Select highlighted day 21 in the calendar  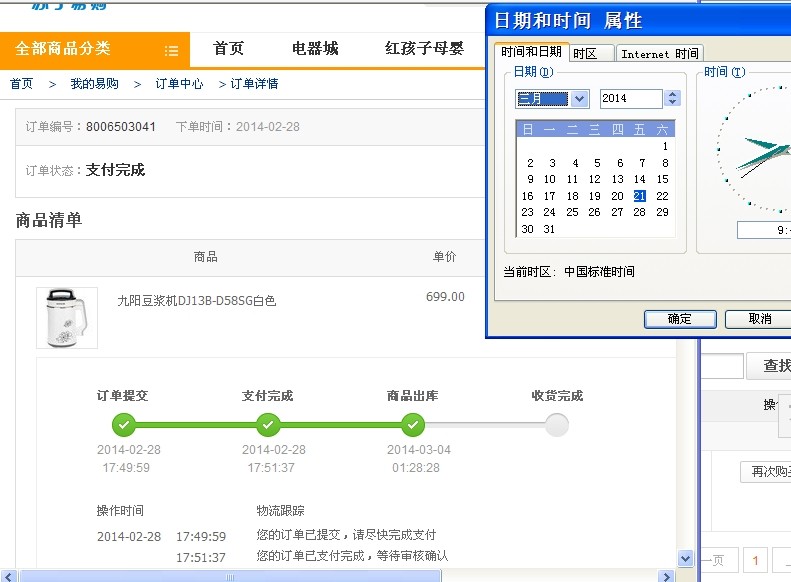click(640, 196)
